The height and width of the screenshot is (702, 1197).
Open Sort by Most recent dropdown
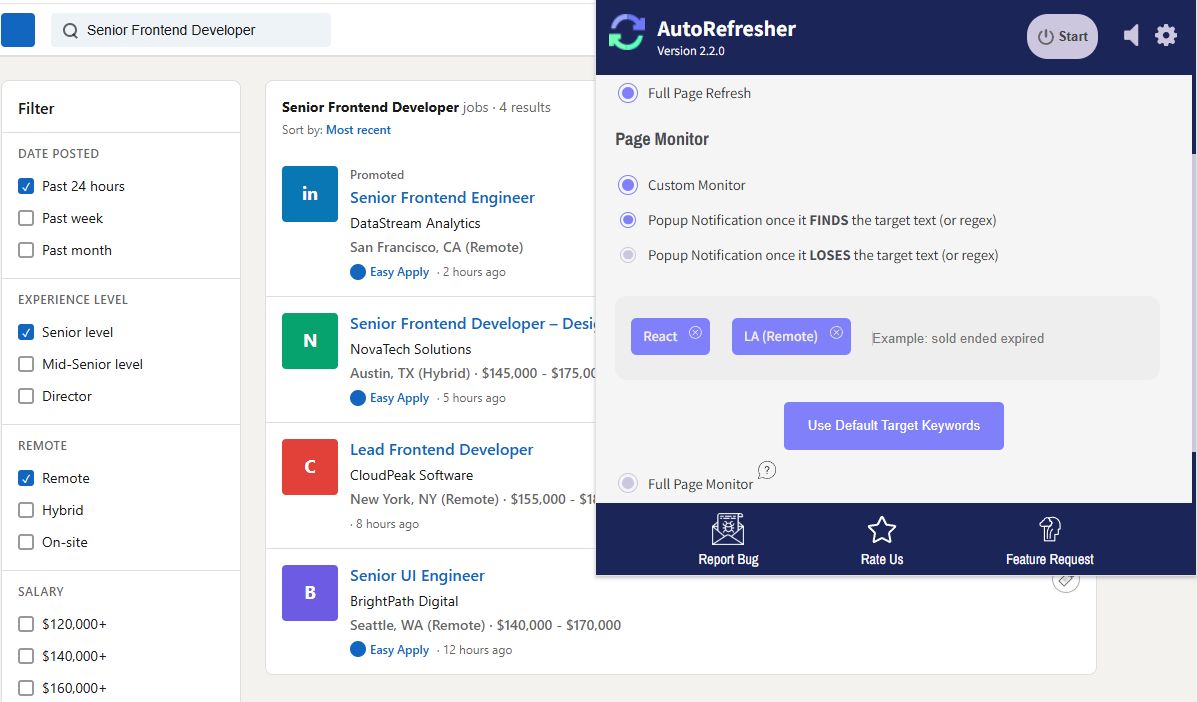tap(358, 130)
